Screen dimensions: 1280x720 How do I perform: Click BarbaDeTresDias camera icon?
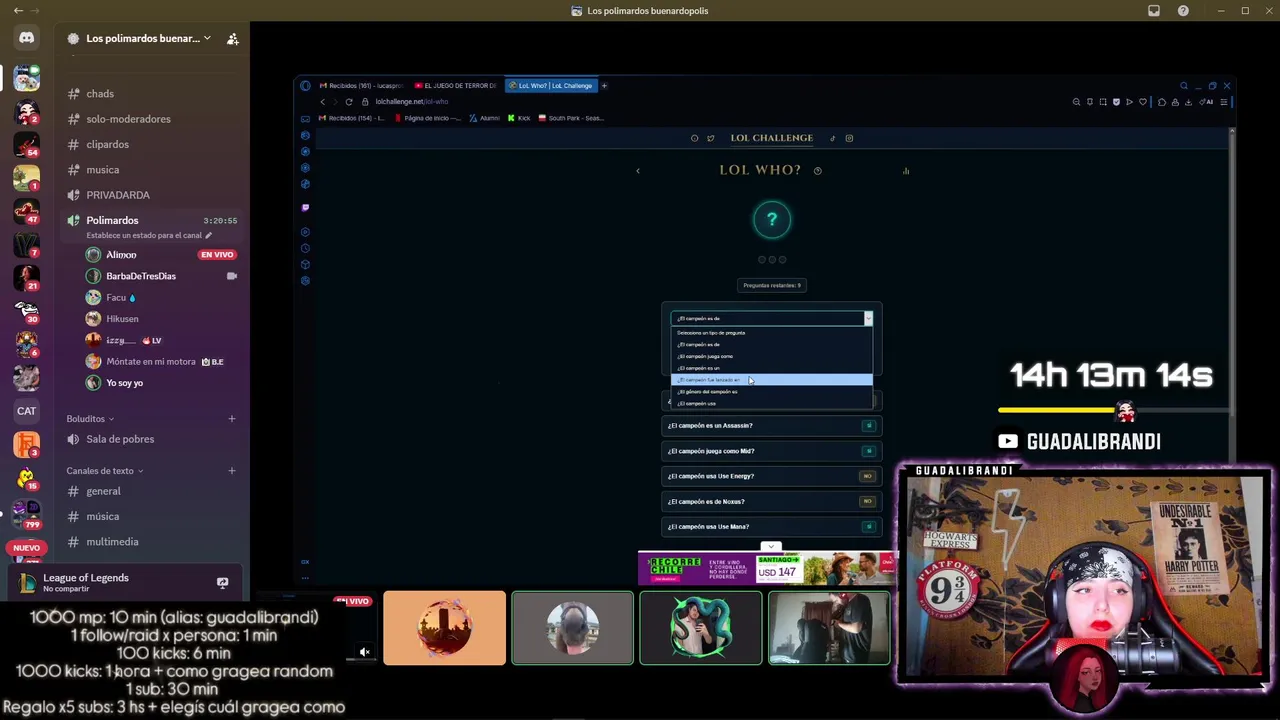tap(232, 276)
